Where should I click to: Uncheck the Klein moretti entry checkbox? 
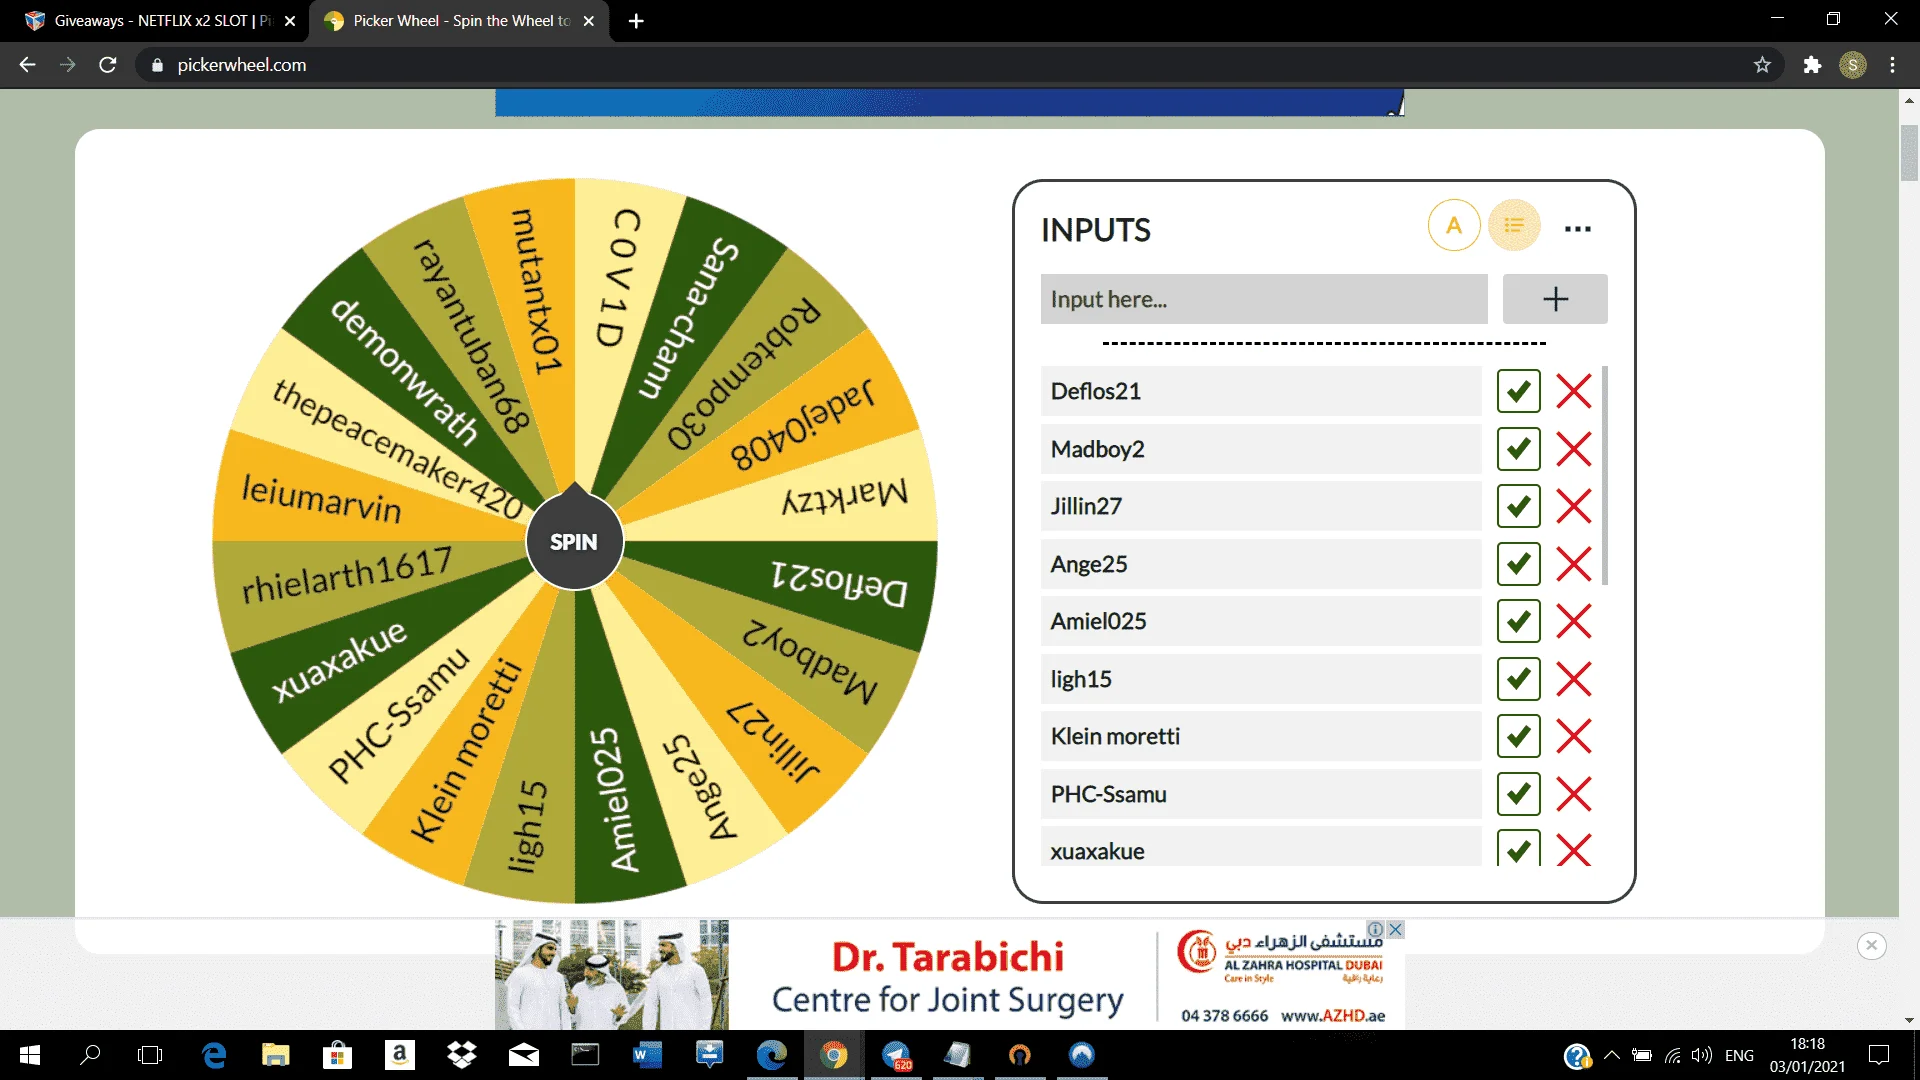tap(1518, 736)
